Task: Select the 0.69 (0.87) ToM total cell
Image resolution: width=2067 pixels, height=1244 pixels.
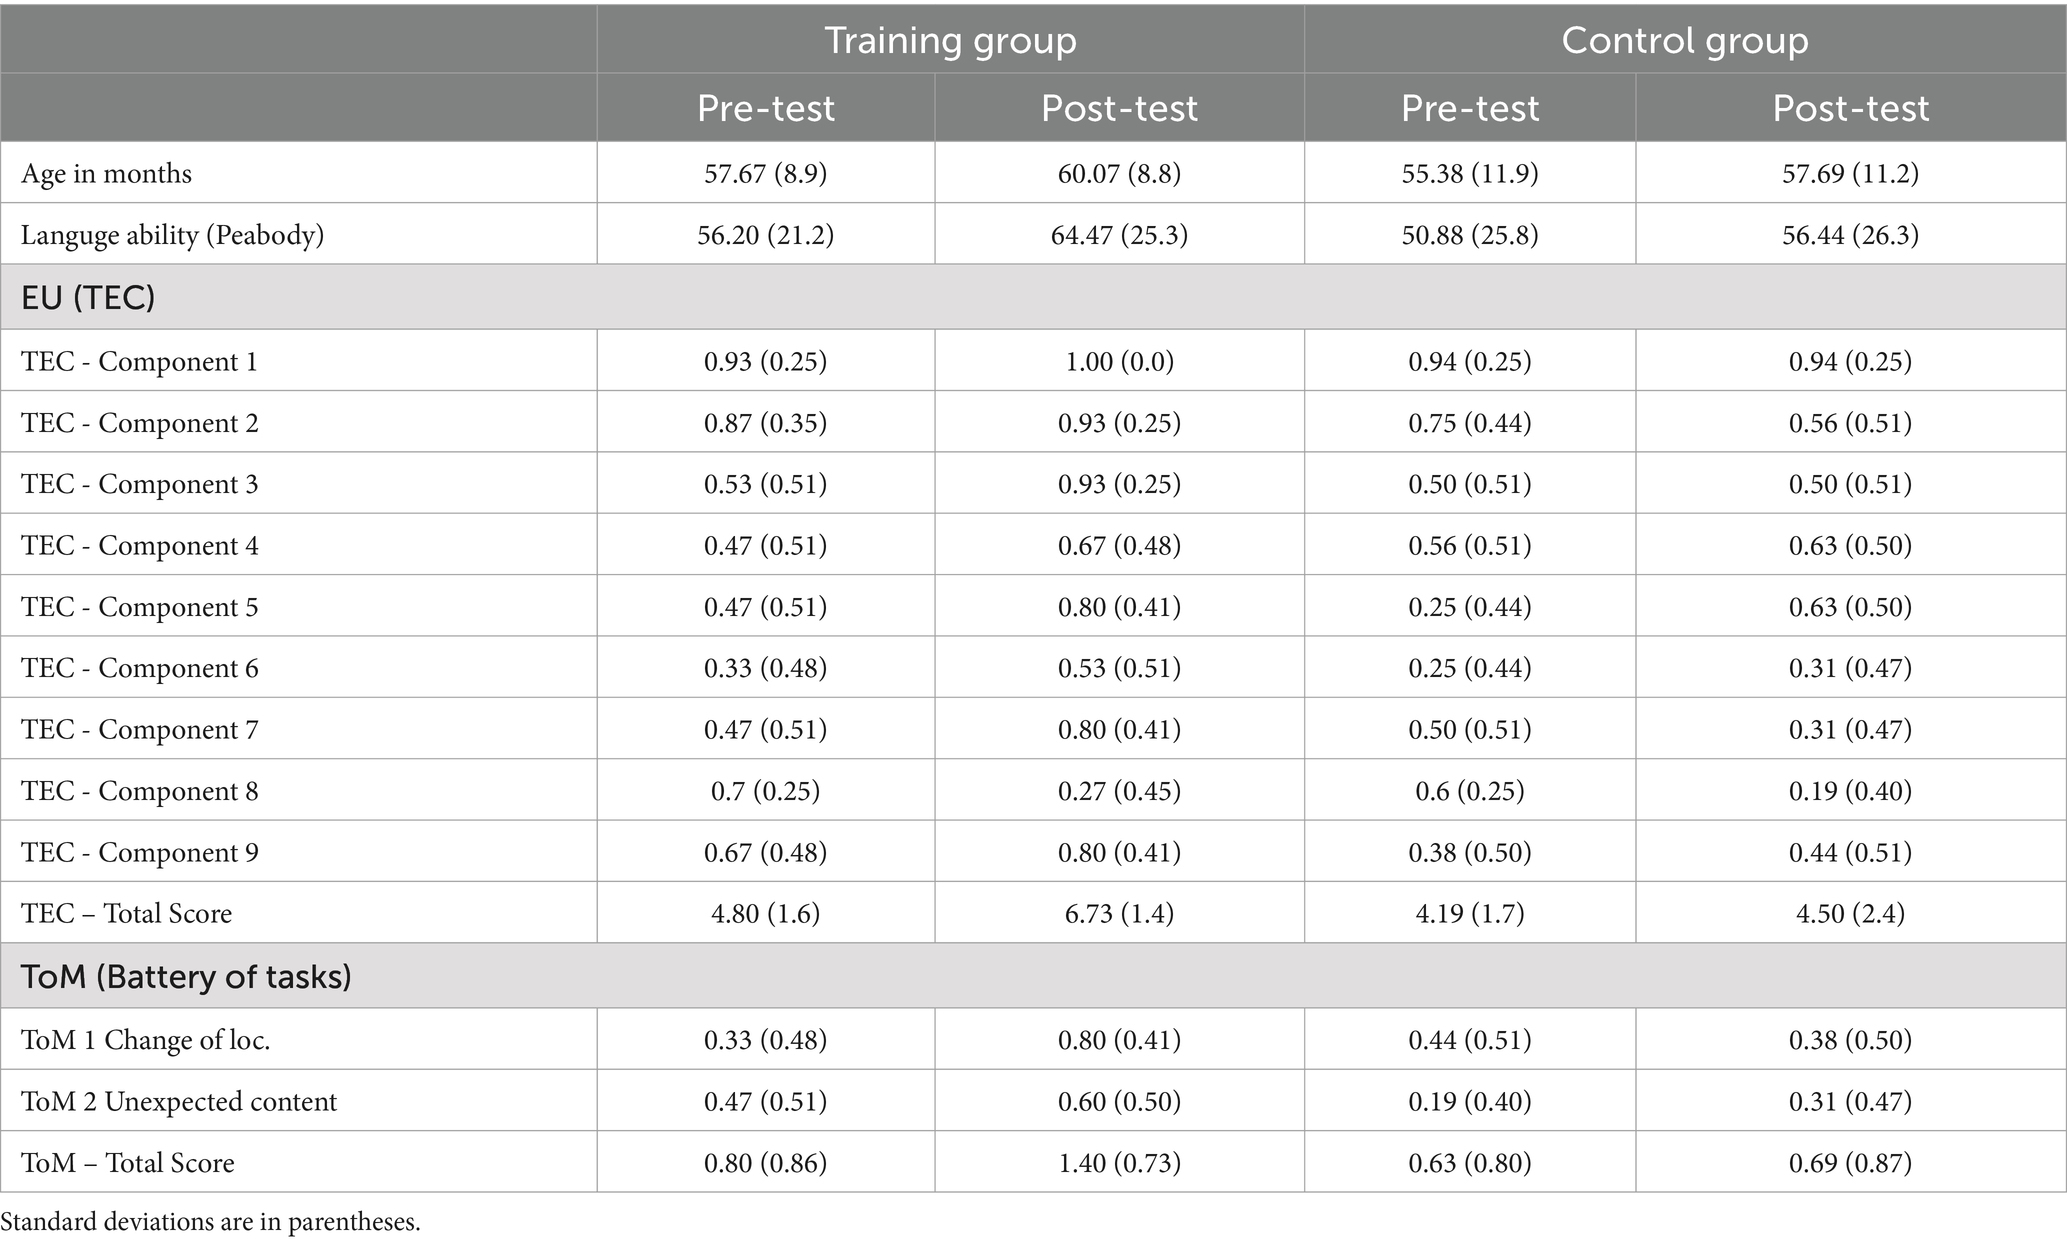Action: (x=1851, y=1163)
